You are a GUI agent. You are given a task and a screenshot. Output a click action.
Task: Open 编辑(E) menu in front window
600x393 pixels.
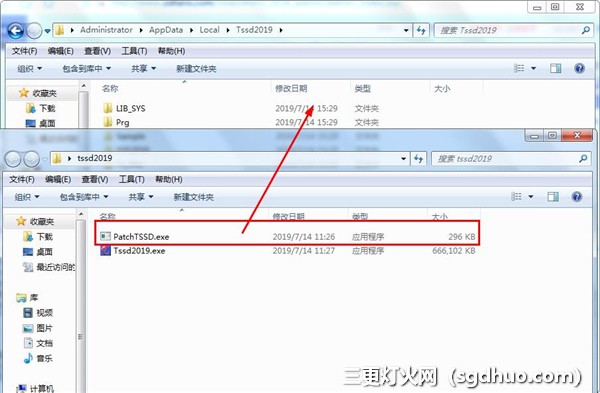click(x=58, y=179)
